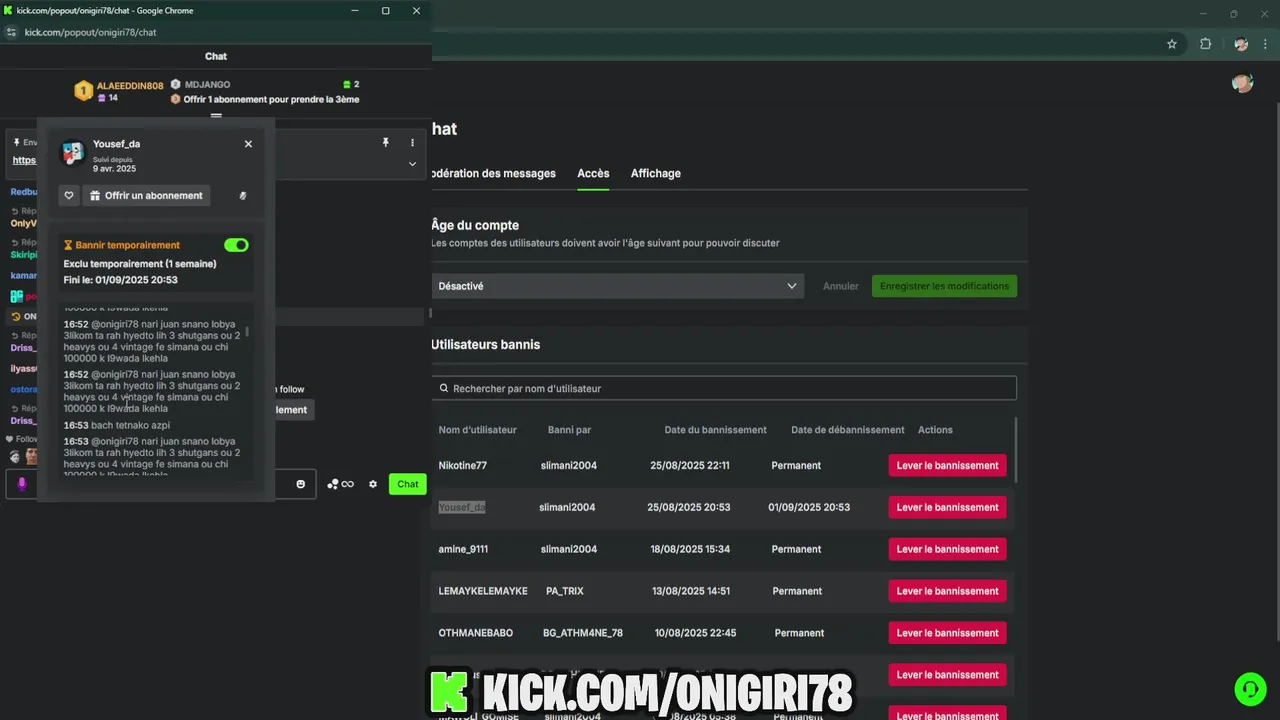
Task: Open Yousef_da's profile avatar
Action: coord(73,153)
